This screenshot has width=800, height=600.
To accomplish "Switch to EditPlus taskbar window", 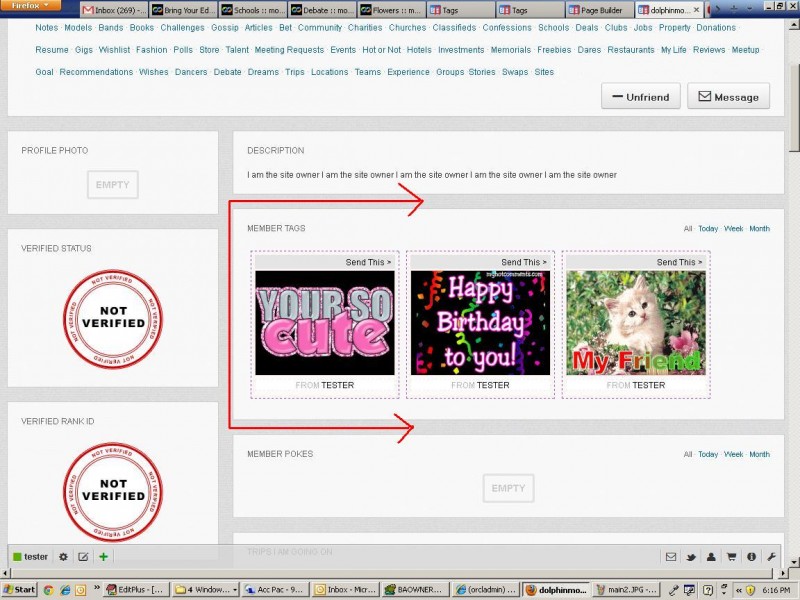I will click(x=136, y=590).
